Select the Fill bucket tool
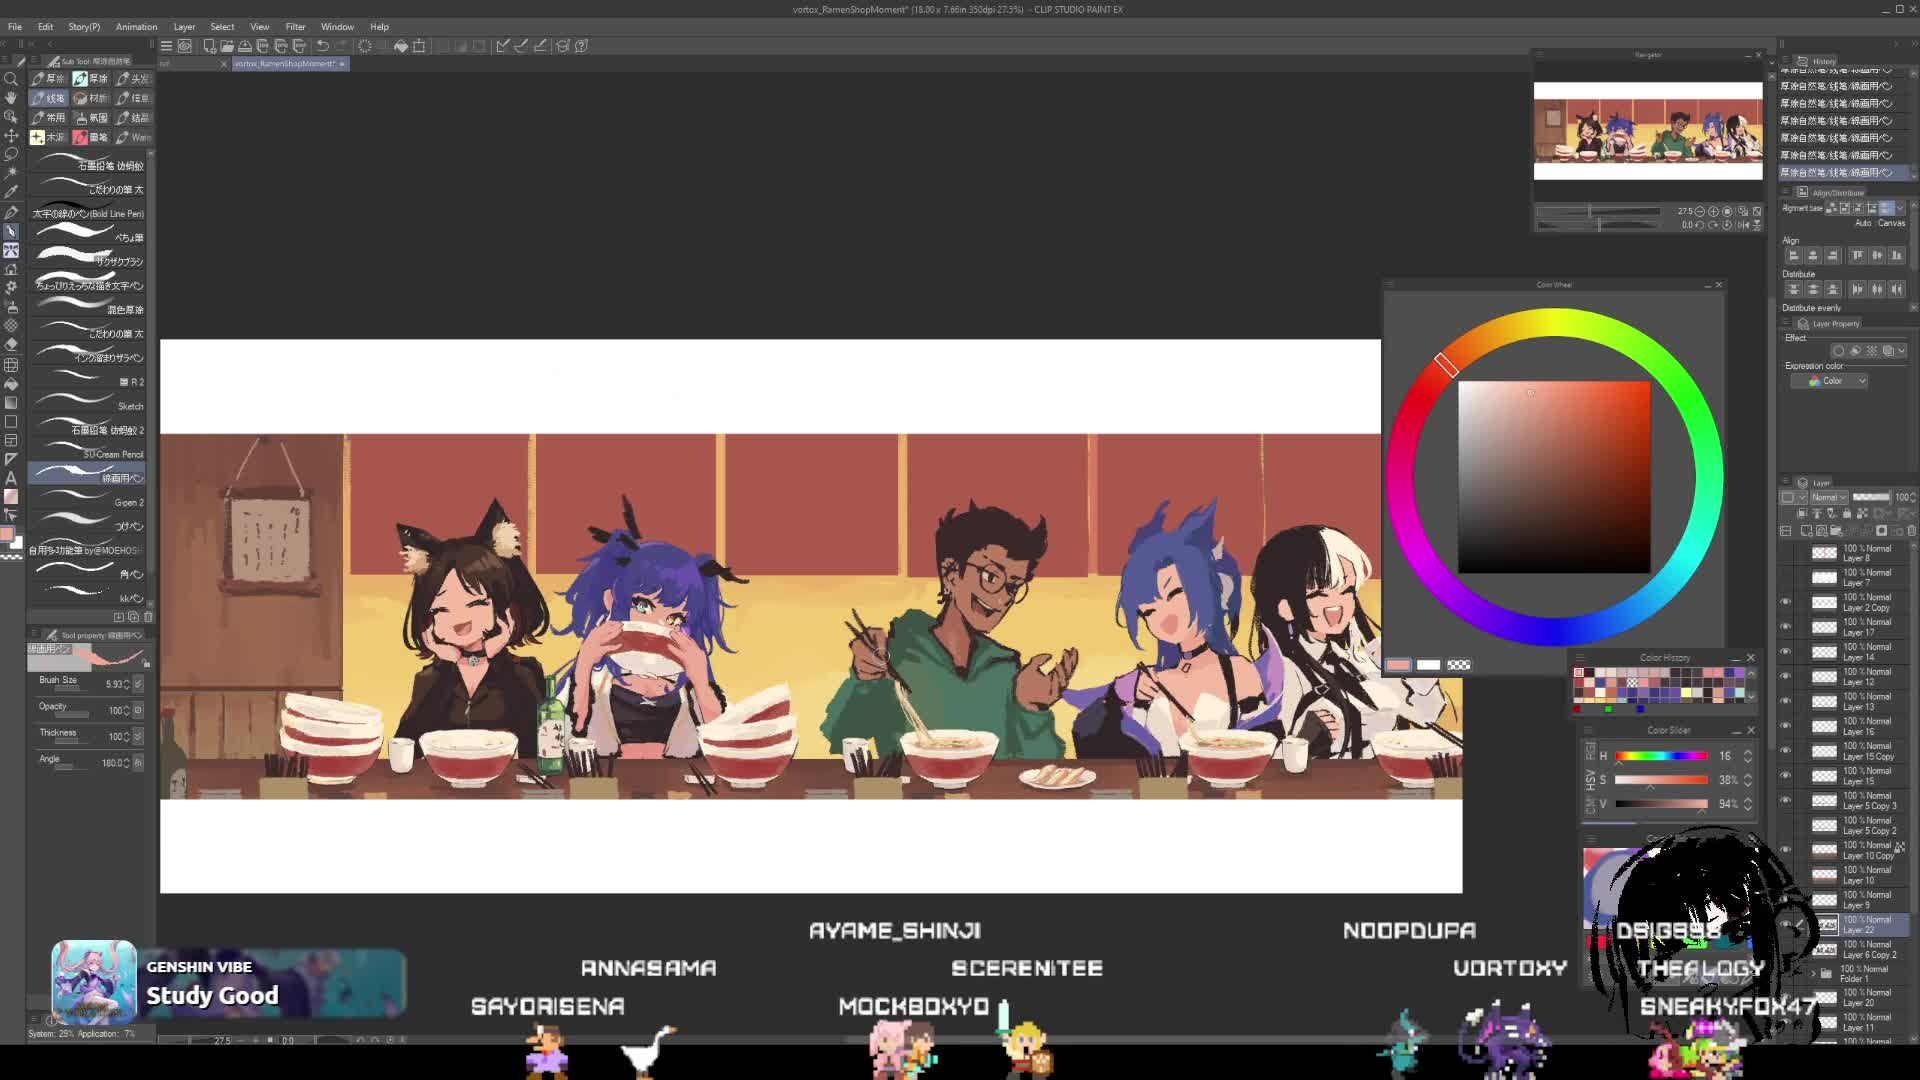1920x1080 pixels. (11, 384)
